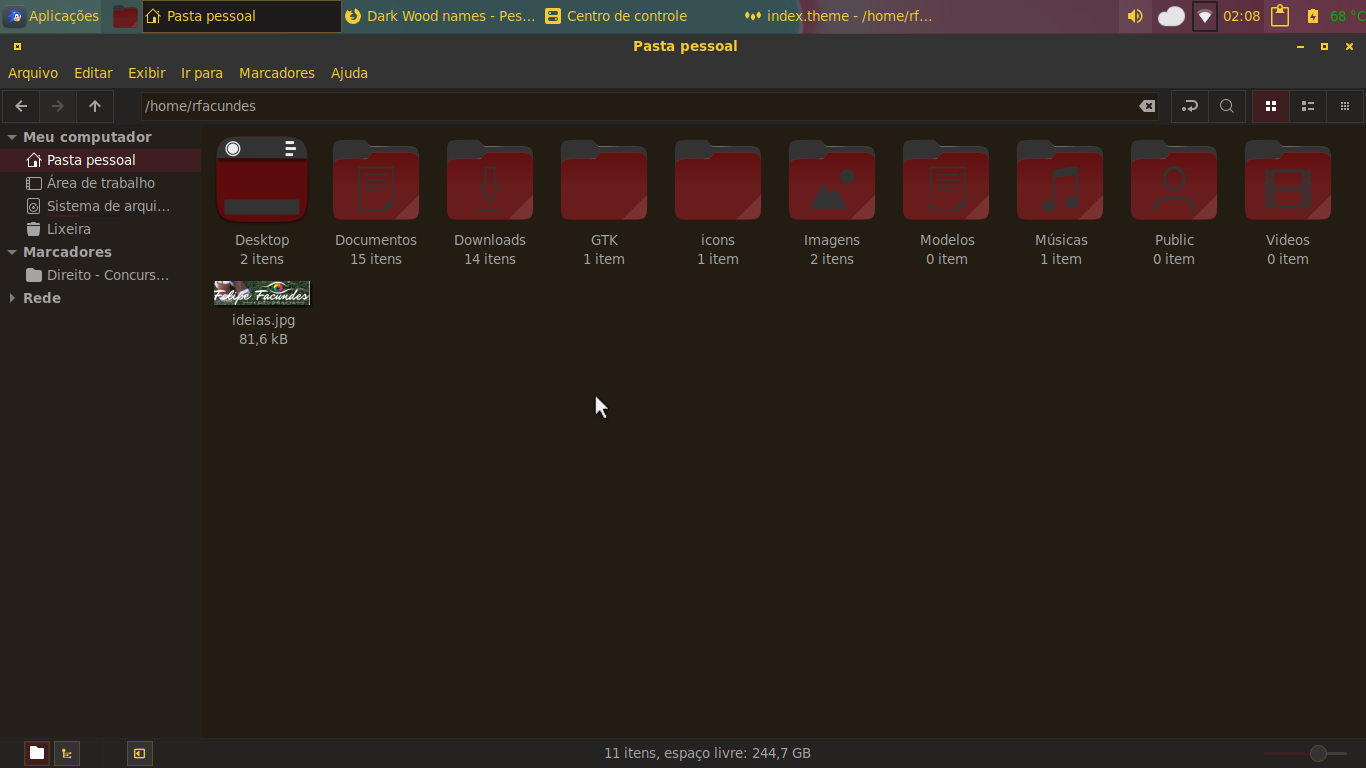Expand the Rede section
This screenshot has height=768, width=1366.
click(12, 298)
